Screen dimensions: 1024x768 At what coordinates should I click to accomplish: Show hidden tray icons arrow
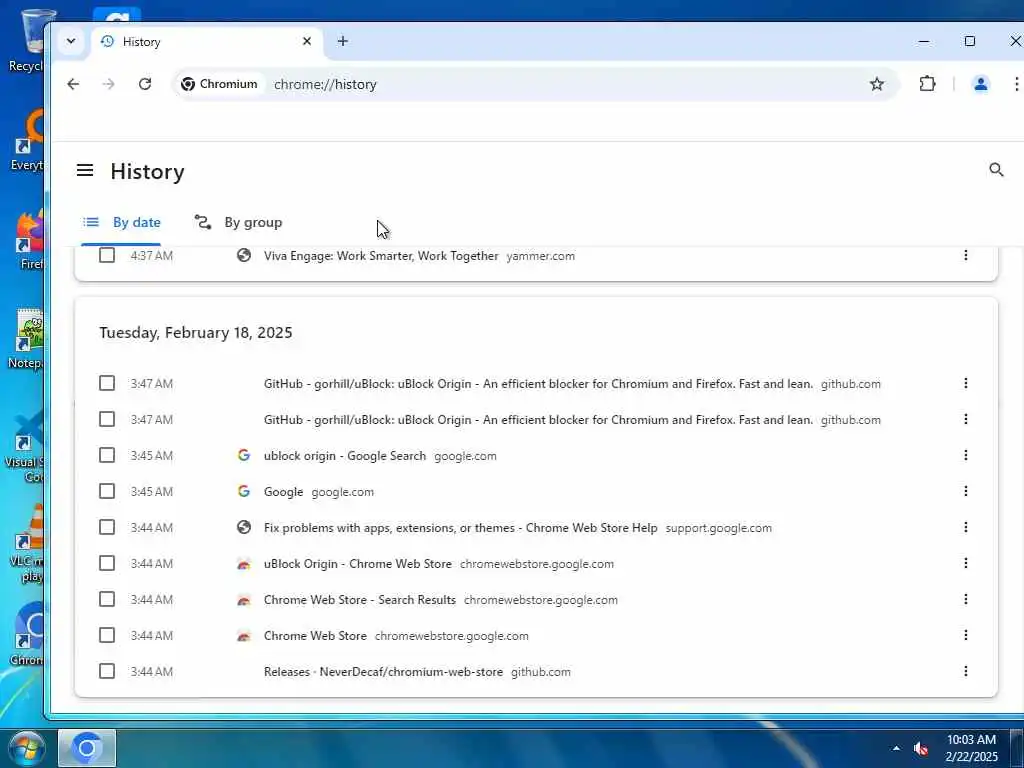[896, 748]
